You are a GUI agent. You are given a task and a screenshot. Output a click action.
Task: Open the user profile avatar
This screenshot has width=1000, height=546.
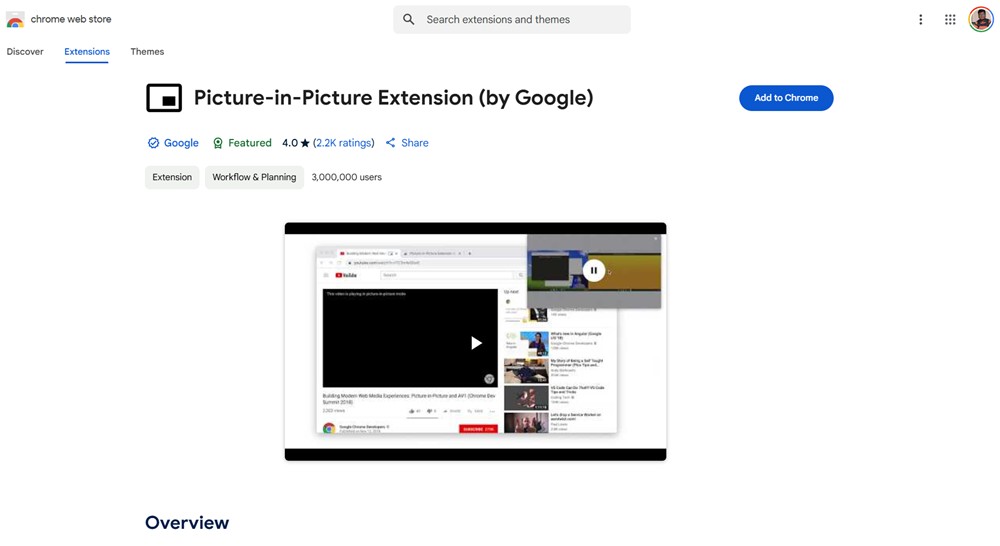[x=981, y=20]
